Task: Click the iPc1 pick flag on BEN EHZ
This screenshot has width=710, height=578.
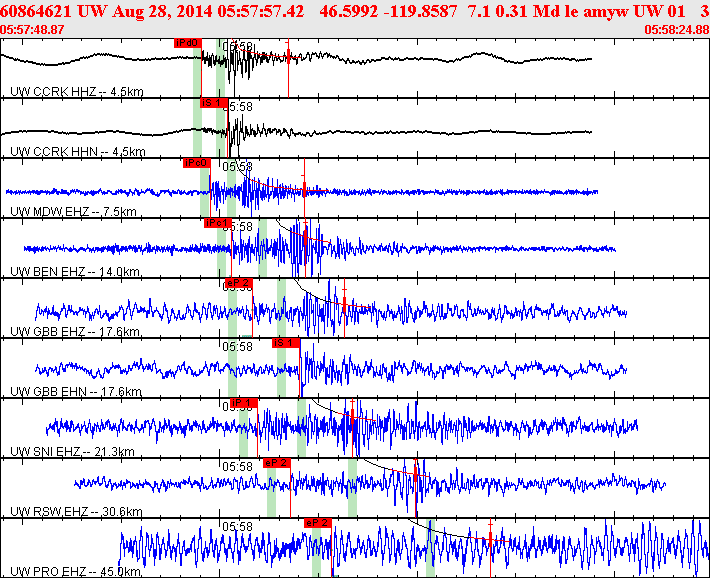Action: pos(217,223)
